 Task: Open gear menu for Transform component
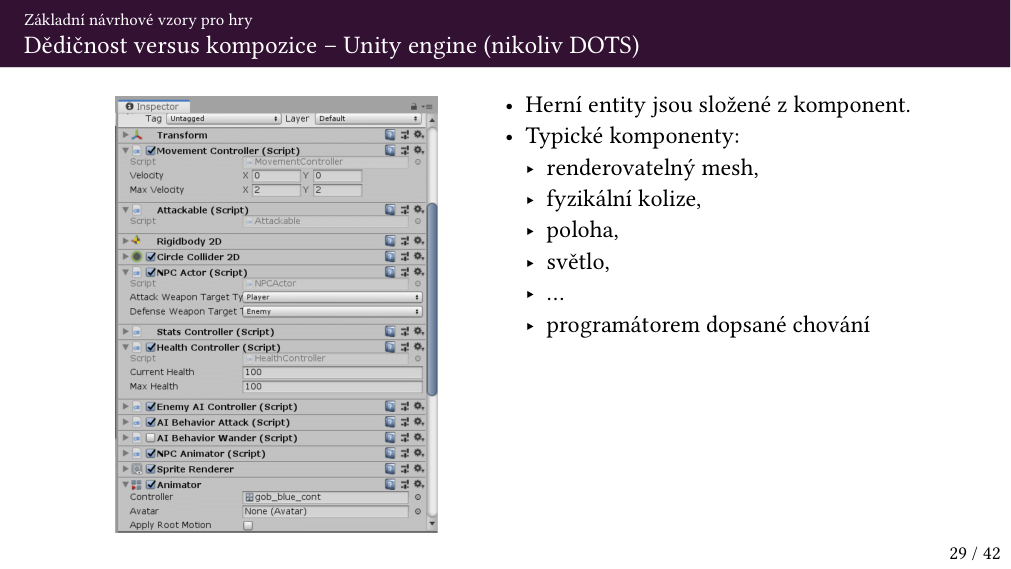(x=418, y=135)
